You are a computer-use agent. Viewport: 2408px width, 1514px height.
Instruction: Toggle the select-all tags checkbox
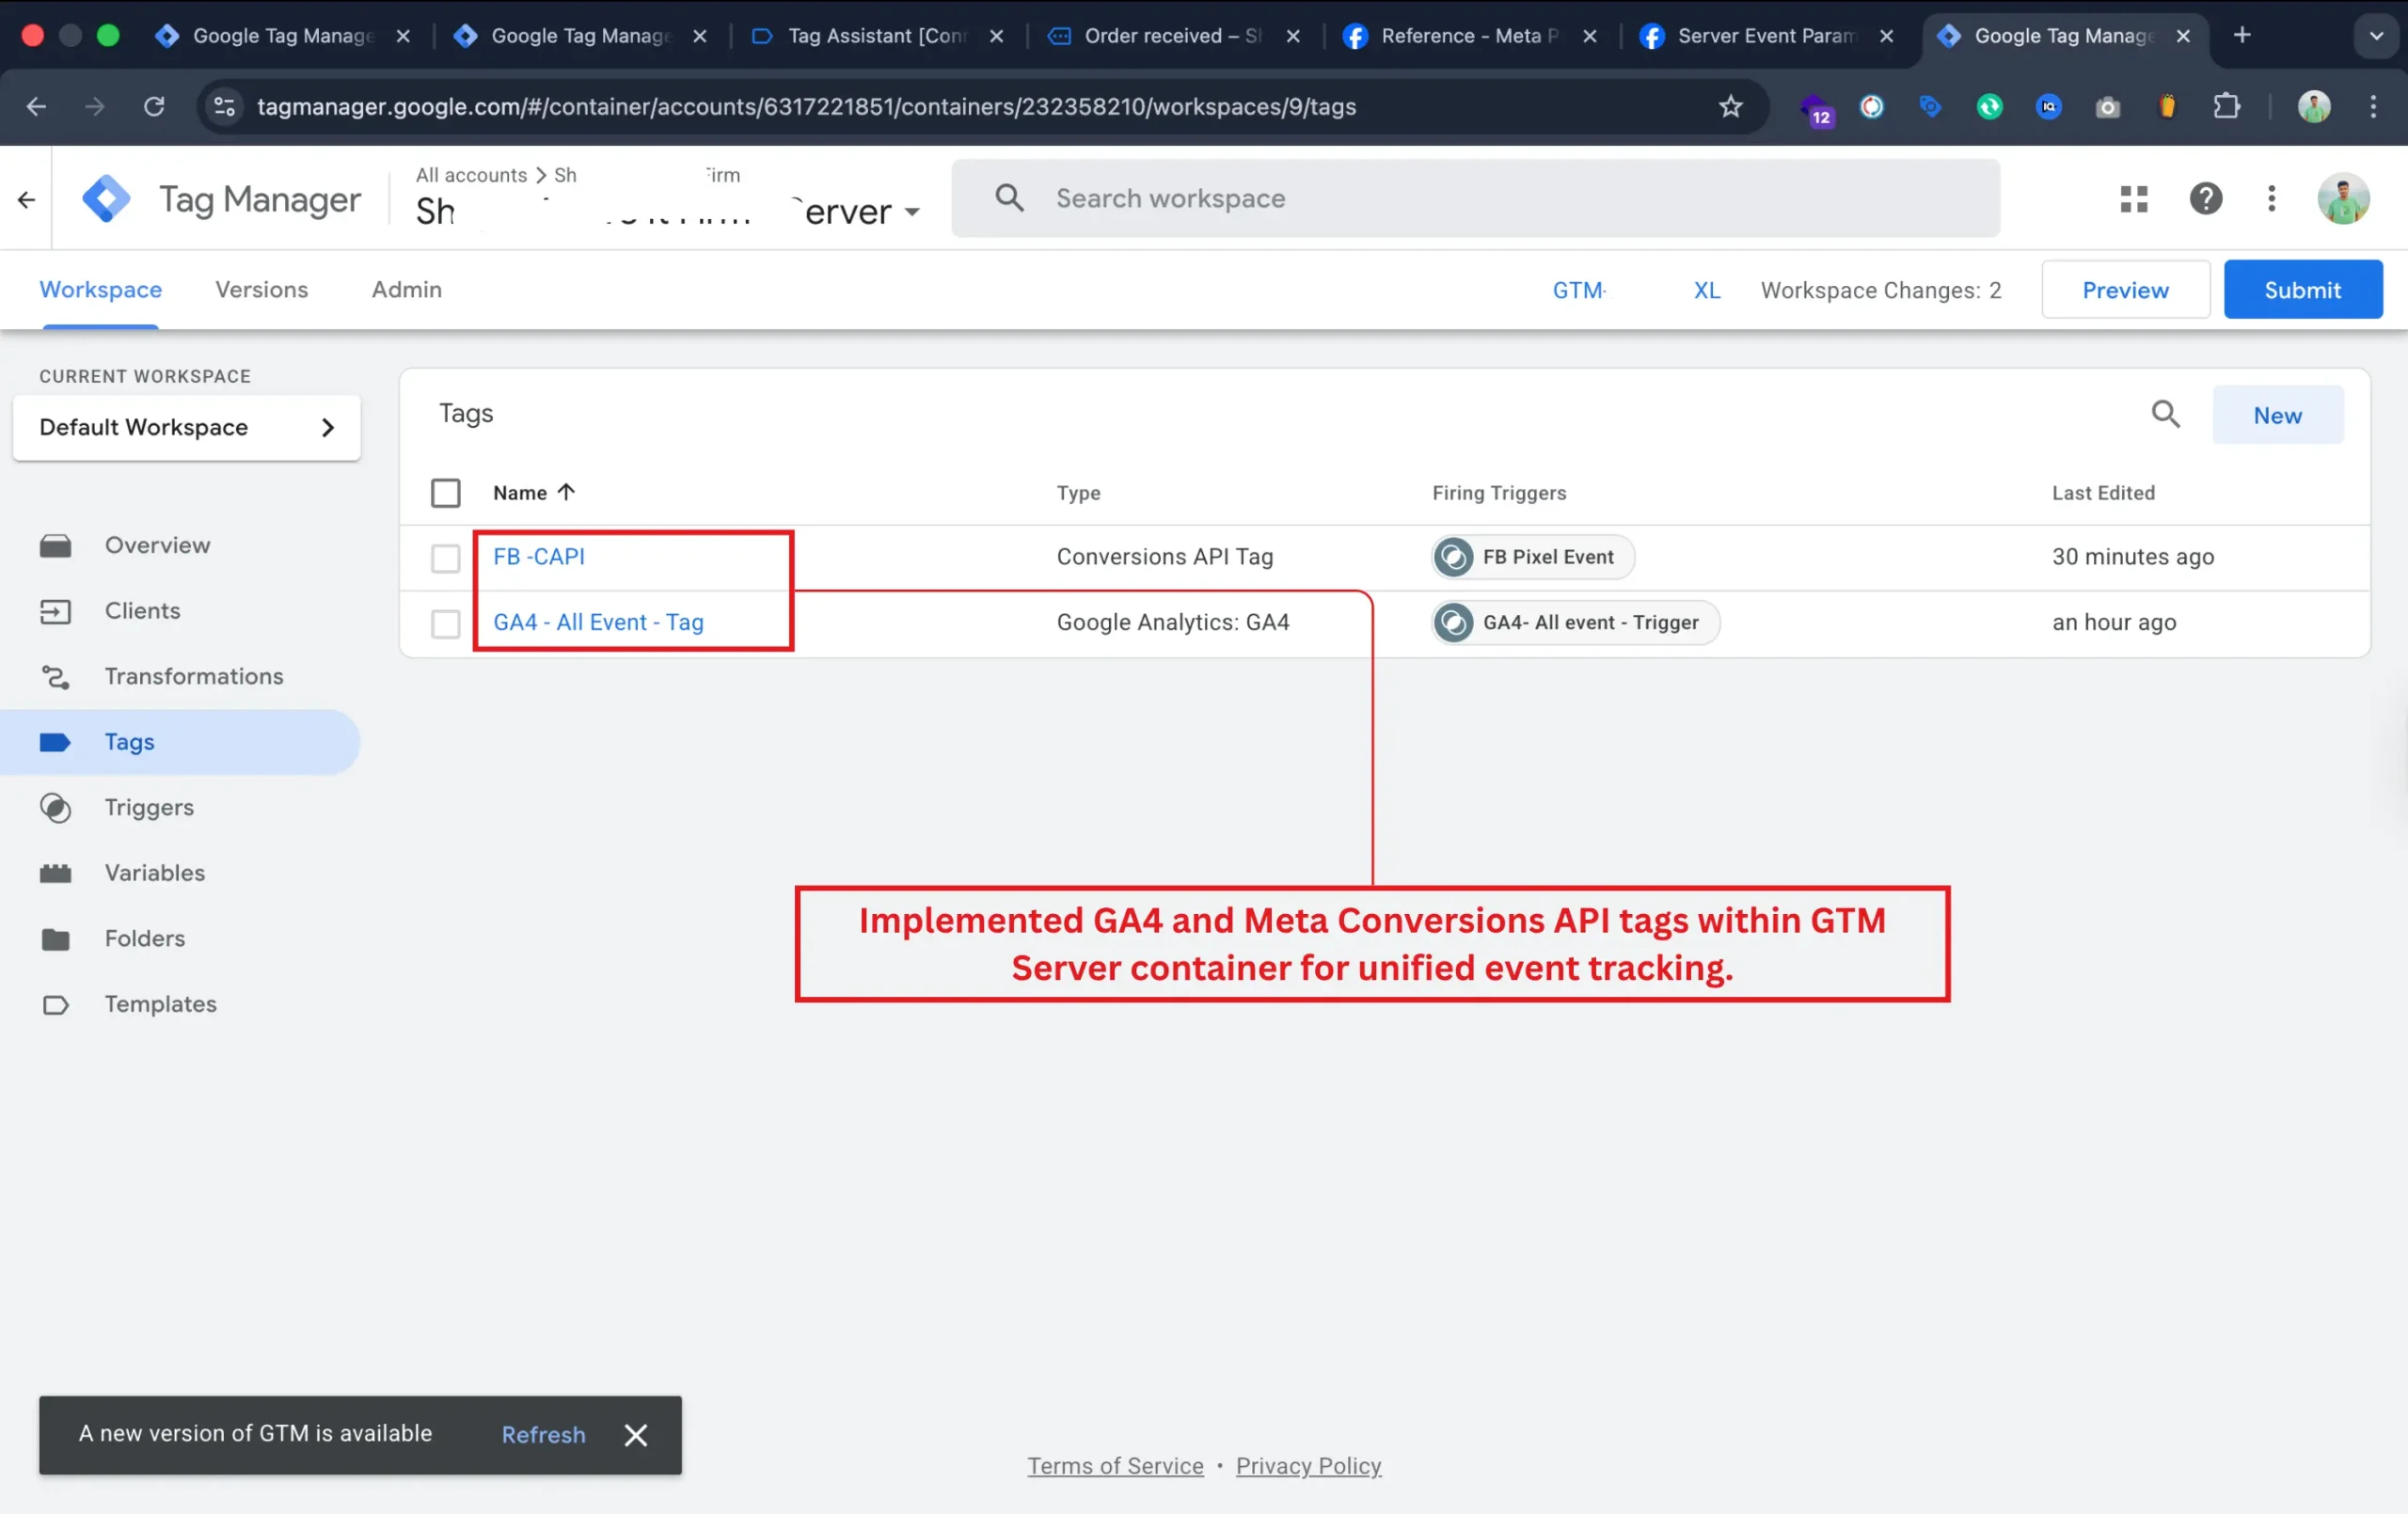[445, 493]
